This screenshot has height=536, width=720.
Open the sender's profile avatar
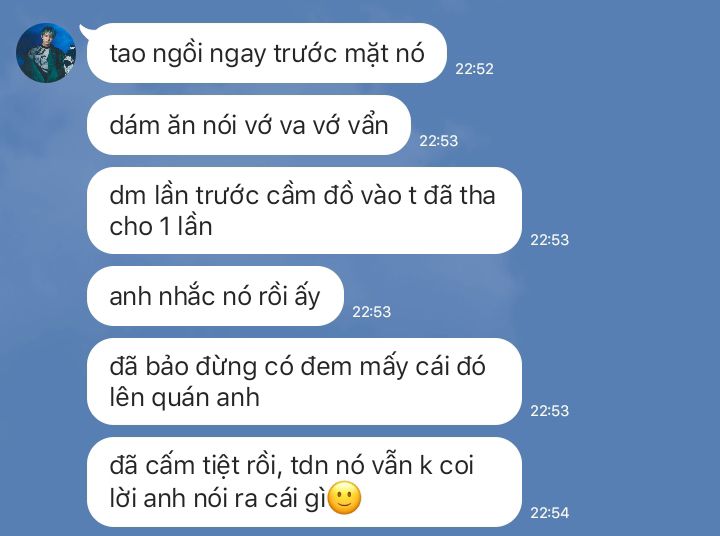coord(46,53)
